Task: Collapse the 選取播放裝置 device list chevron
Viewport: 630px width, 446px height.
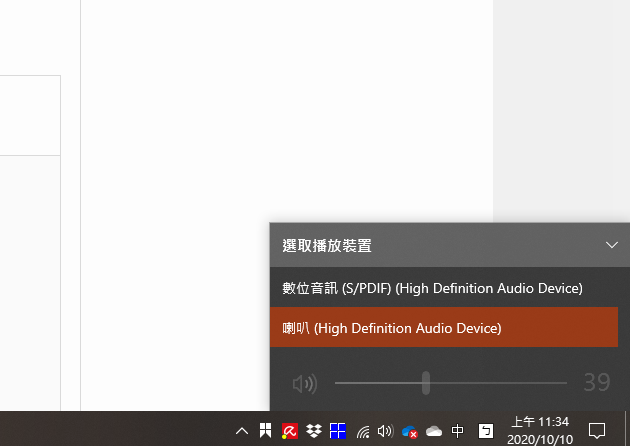Action: point(612,245)
